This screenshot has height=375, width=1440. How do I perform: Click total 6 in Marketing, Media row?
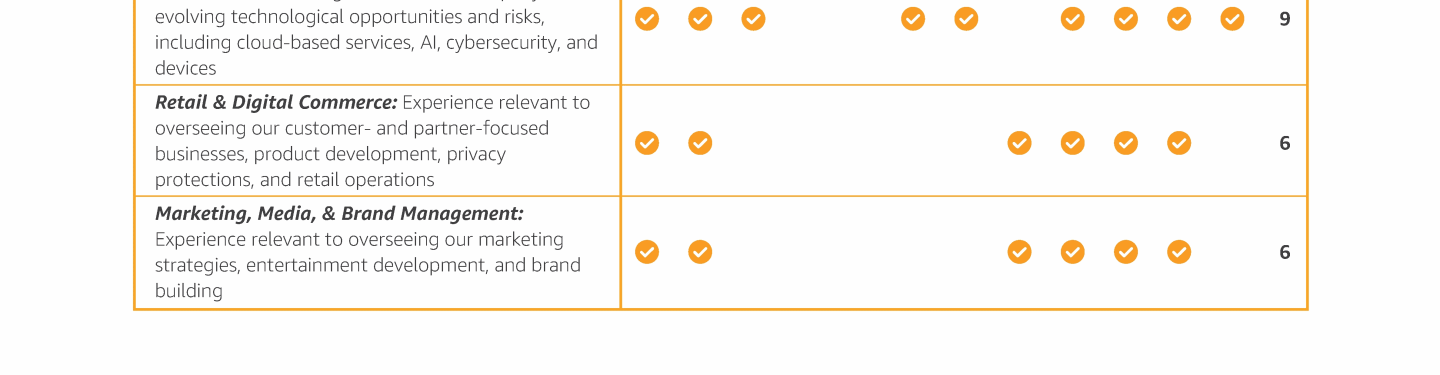[1285, 252]
